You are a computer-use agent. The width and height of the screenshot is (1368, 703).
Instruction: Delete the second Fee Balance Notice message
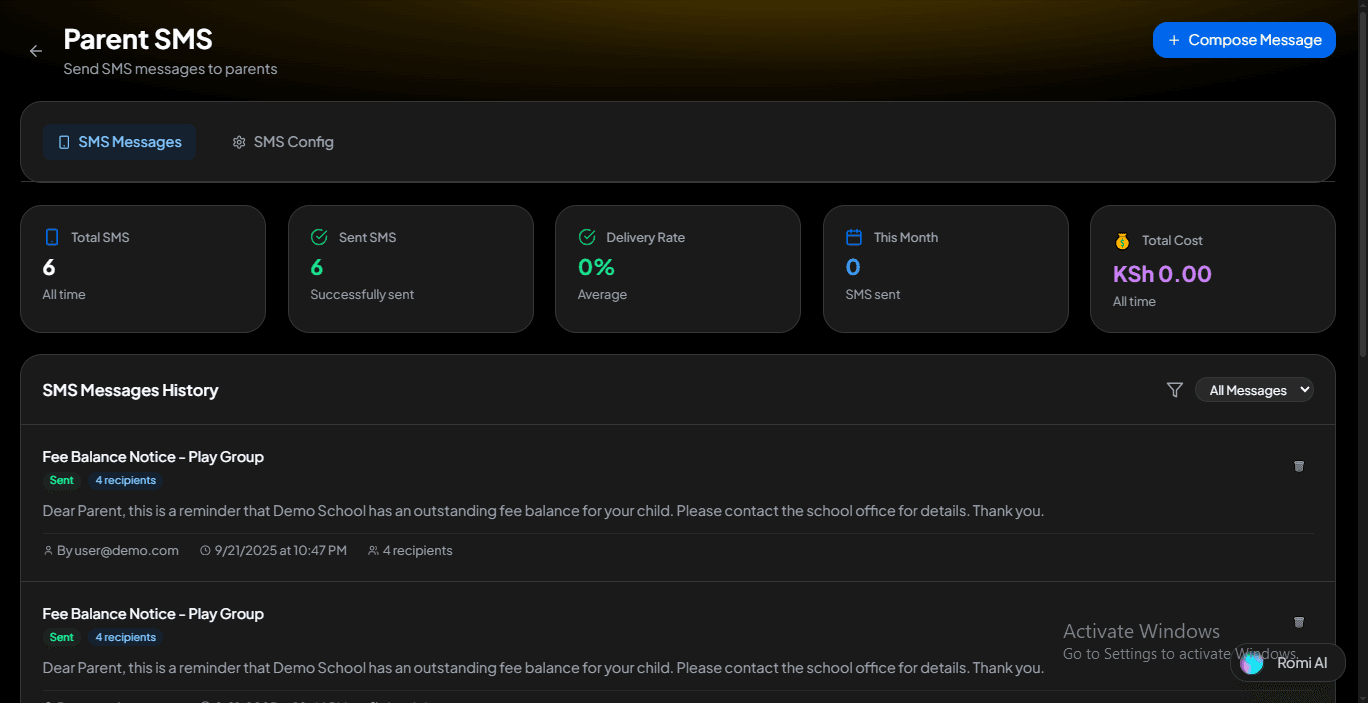click(x=1299, y=622)
